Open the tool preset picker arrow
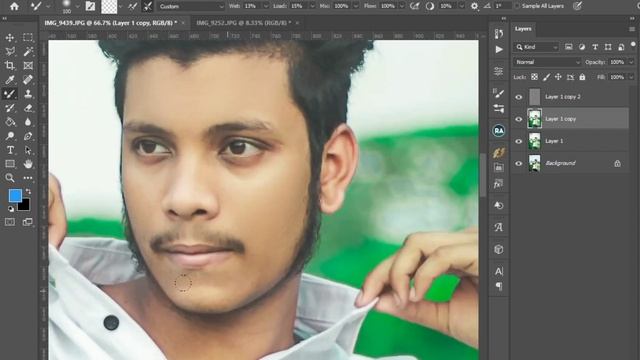Screen dimensions: 640x360 tap(48, 6)
